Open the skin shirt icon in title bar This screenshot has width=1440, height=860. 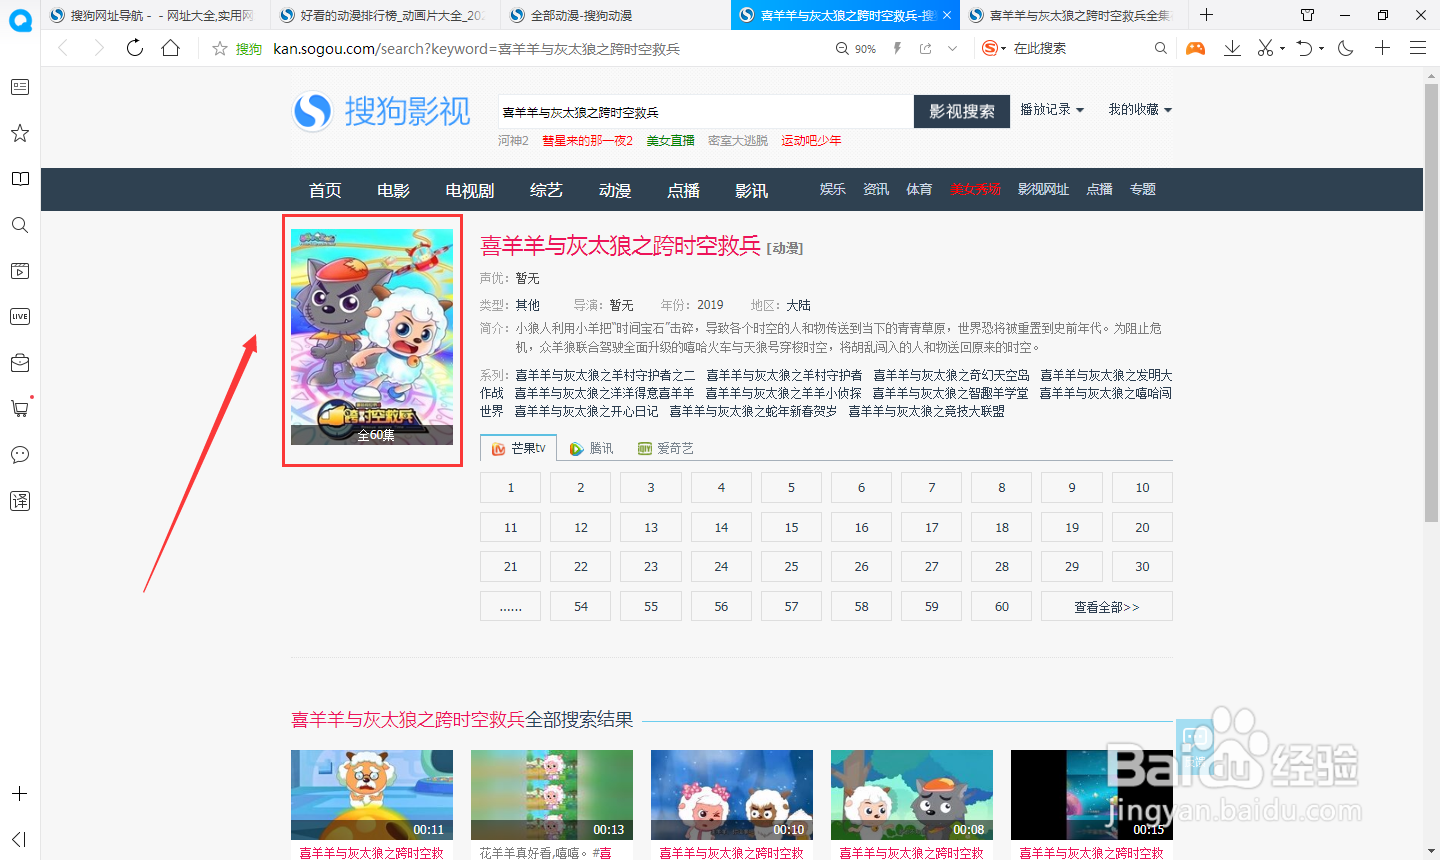[1307, 15]
